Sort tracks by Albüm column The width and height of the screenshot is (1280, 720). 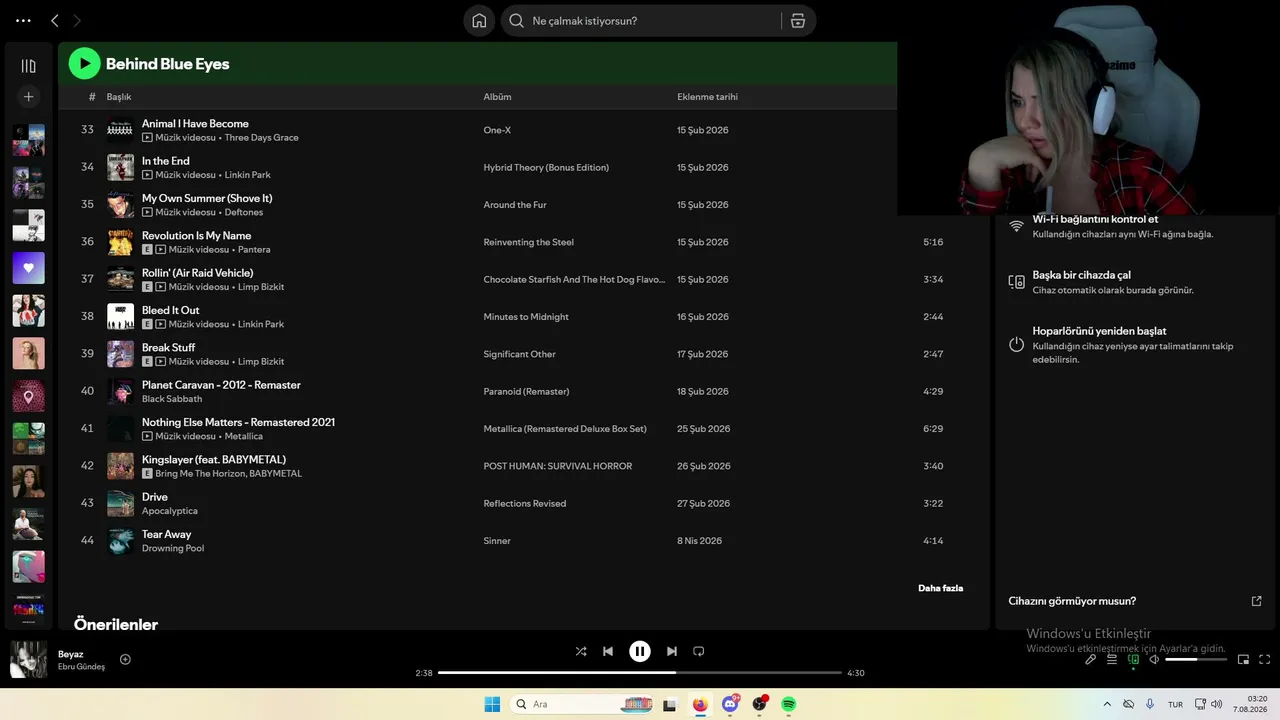497,97
